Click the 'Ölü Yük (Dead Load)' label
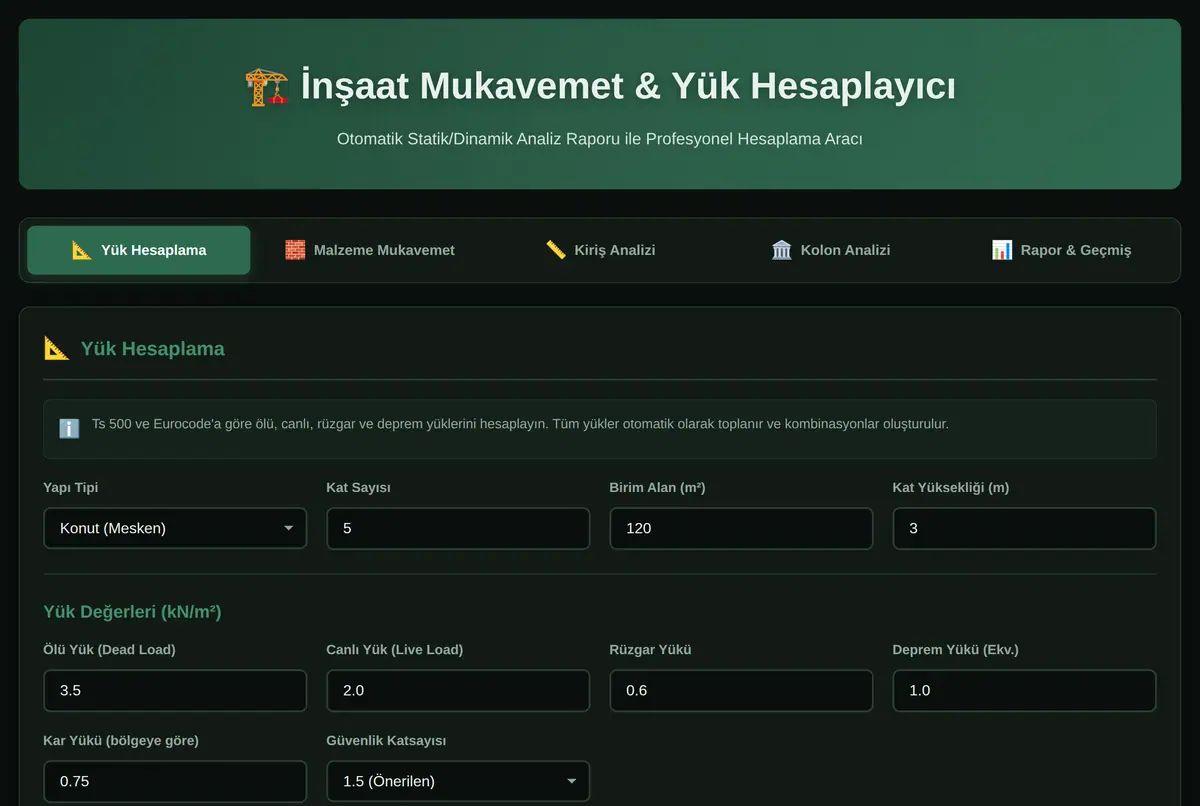This screenshot has height=806, width=1200. point(109,650)
